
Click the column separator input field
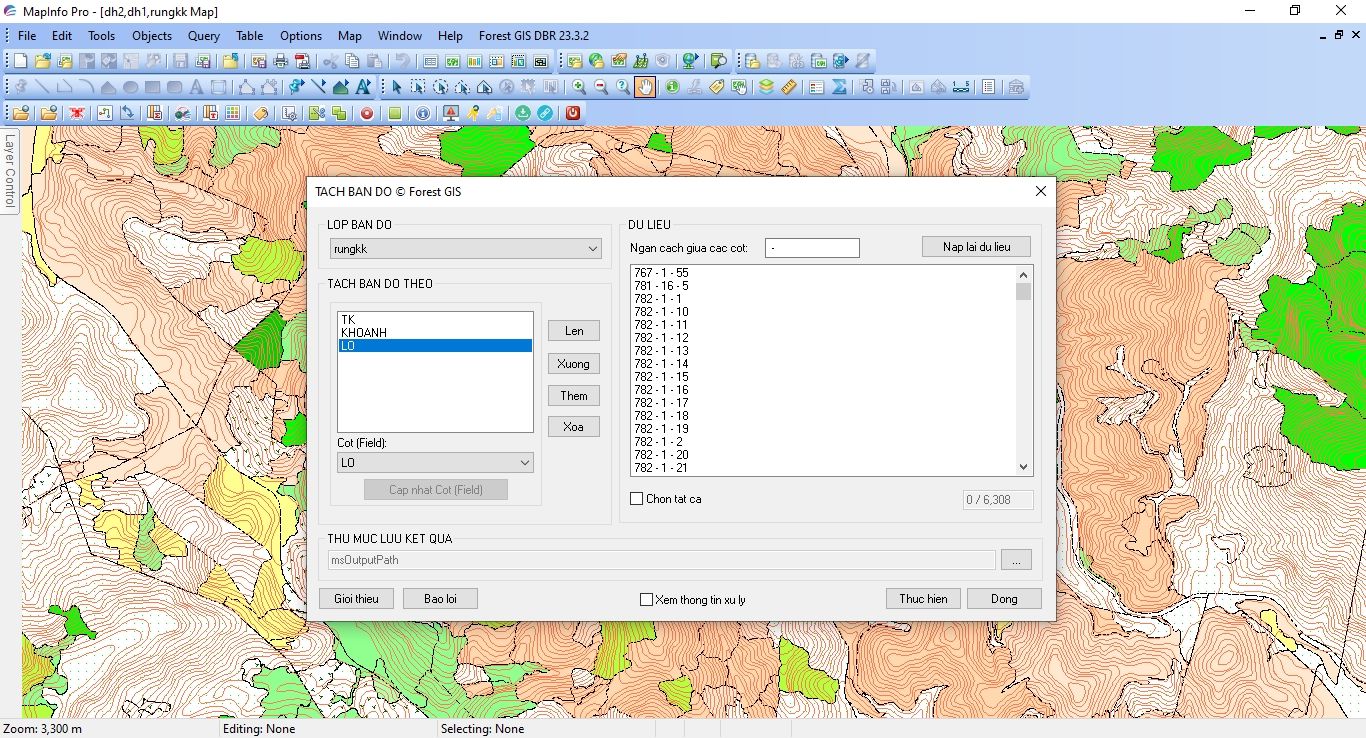click(x=811, y=248)
